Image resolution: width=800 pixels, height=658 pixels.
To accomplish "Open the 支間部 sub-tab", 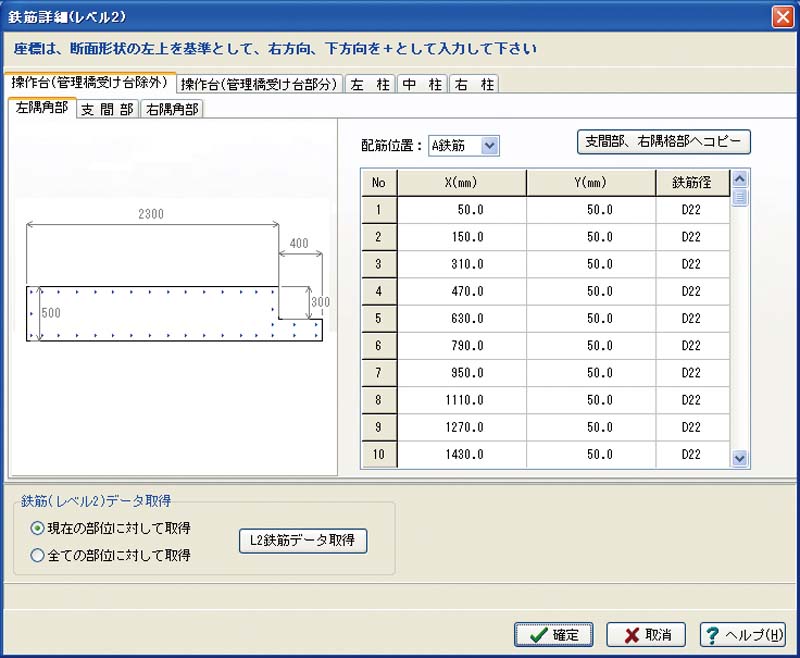I will [x=108, y=109].
